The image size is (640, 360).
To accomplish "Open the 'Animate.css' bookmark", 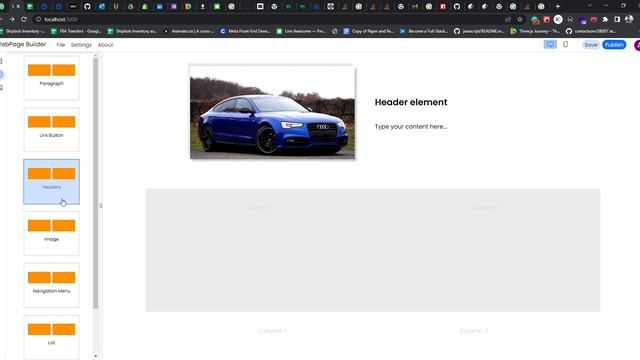I will coord(188,31).
